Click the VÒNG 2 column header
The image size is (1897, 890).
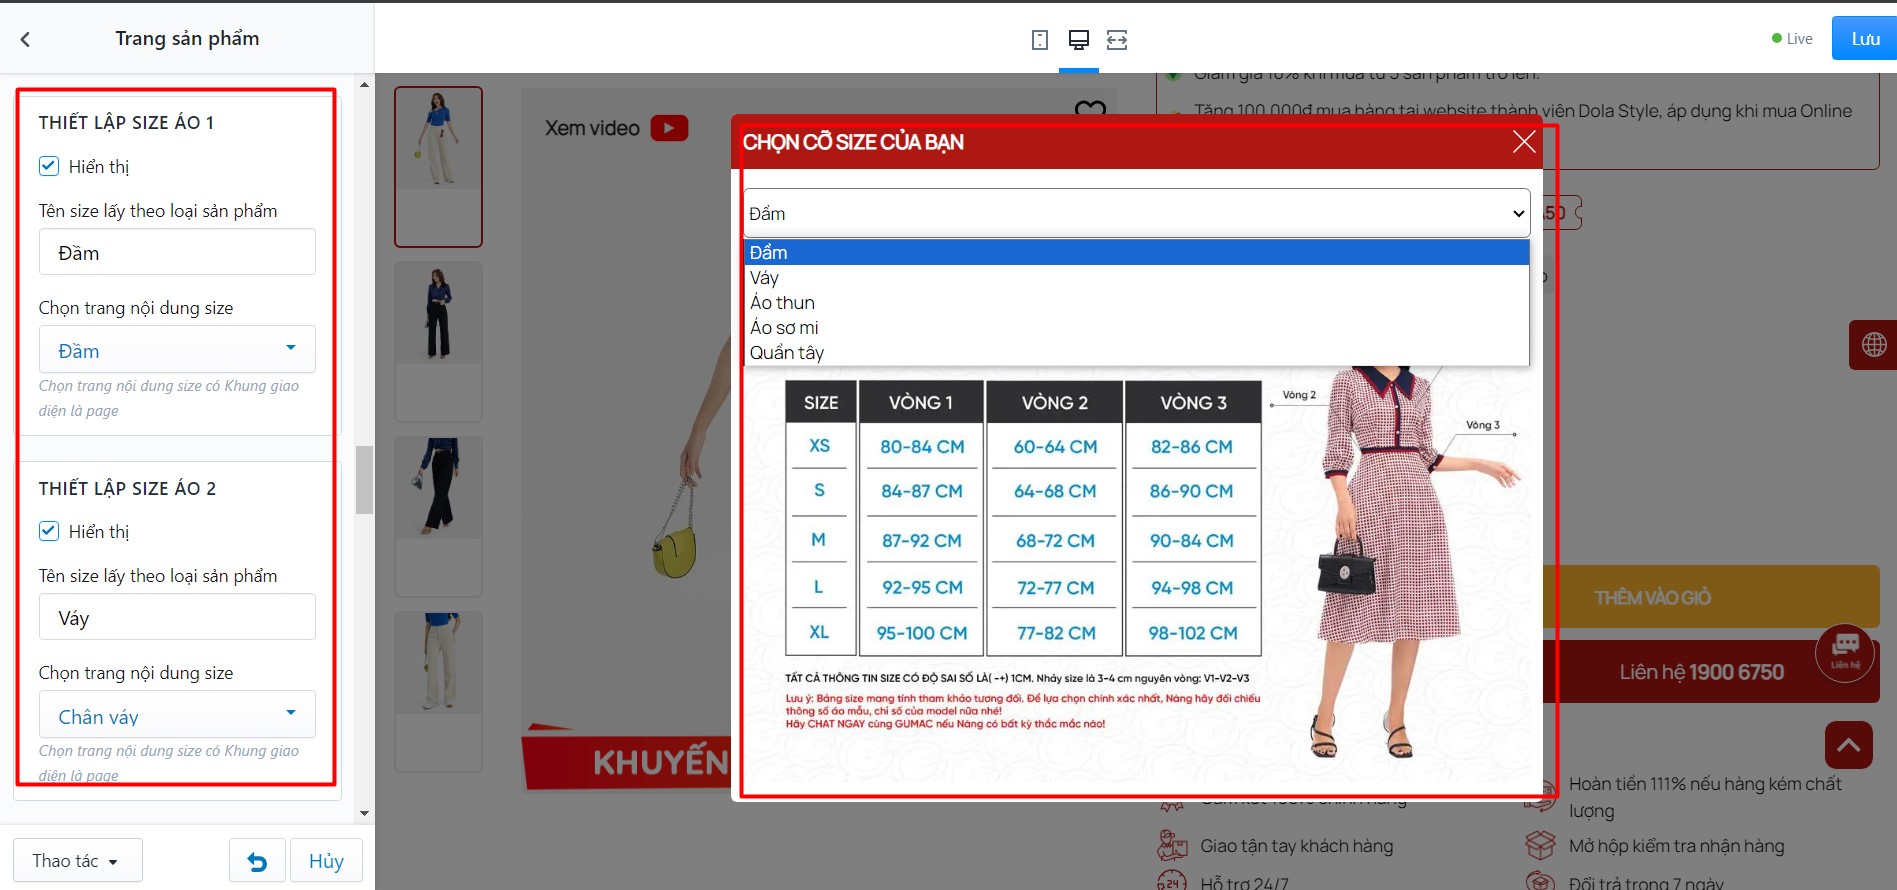[1054, 402]
